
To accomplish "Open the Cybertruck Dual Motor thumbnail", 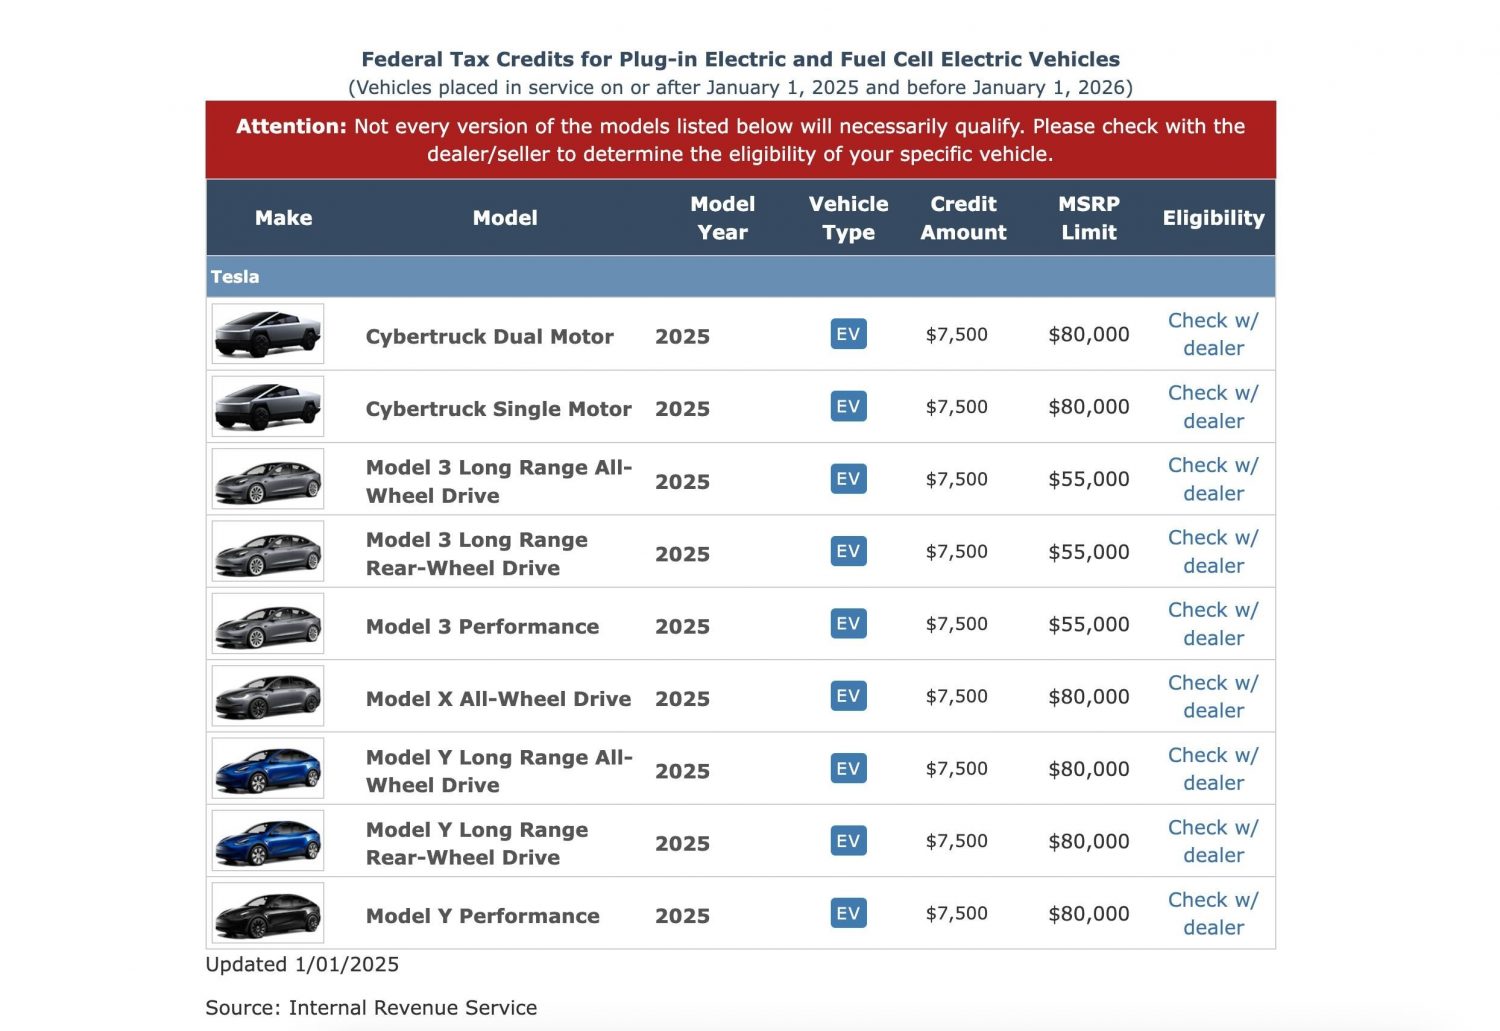I will (x=268, y=334).
